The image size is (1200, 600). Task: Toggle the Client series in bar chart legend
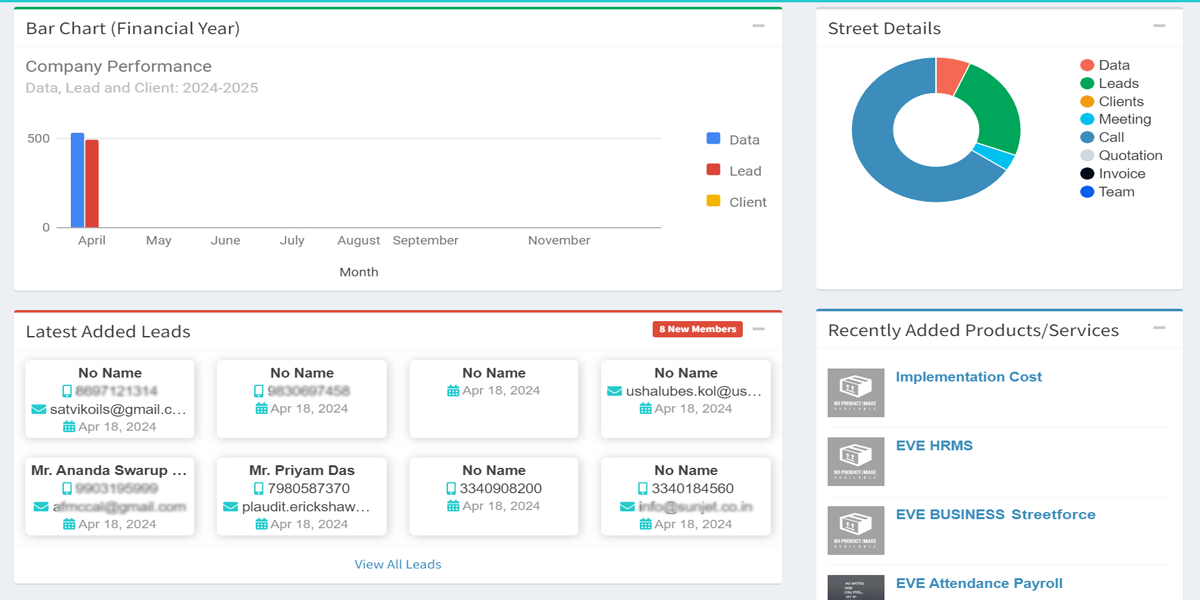[714, 202]
